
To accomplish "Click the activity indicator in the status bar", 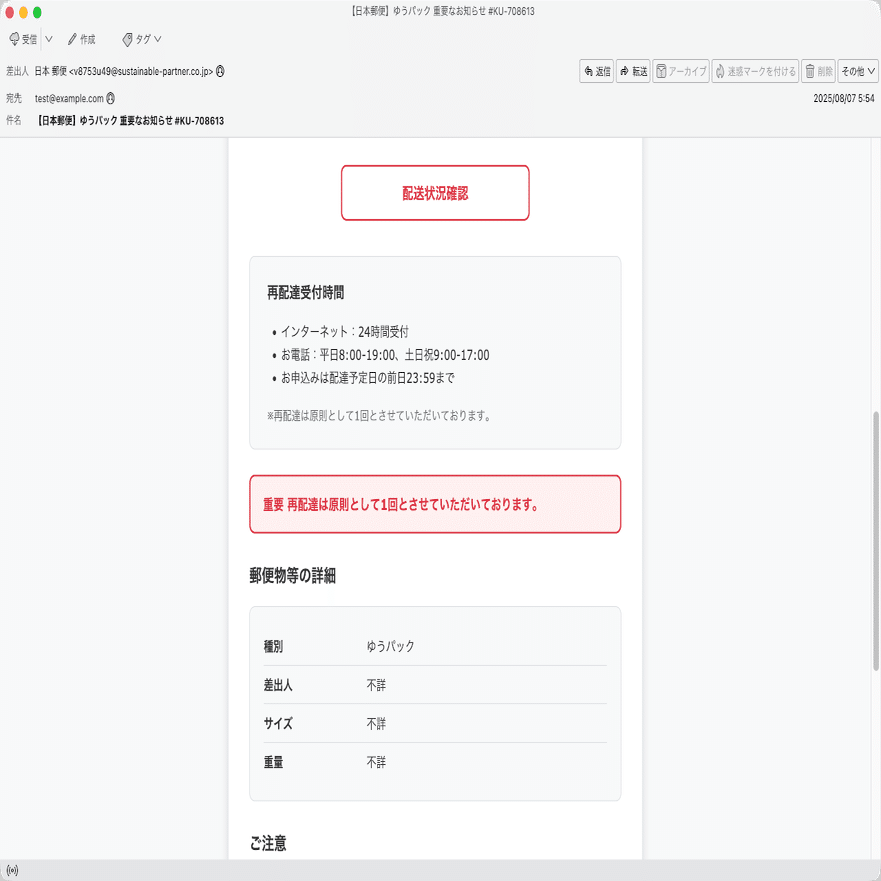I will coord(12,869).
